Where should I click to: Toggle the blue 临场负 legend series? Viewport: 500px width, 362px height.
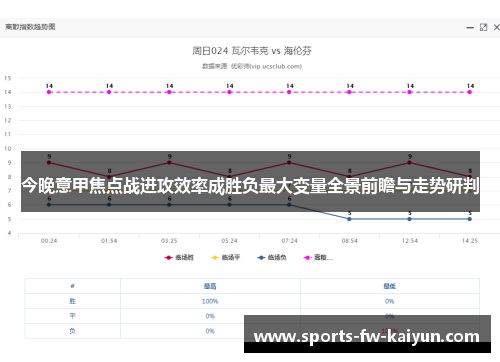pyautogui.click(x=272, y=257)
